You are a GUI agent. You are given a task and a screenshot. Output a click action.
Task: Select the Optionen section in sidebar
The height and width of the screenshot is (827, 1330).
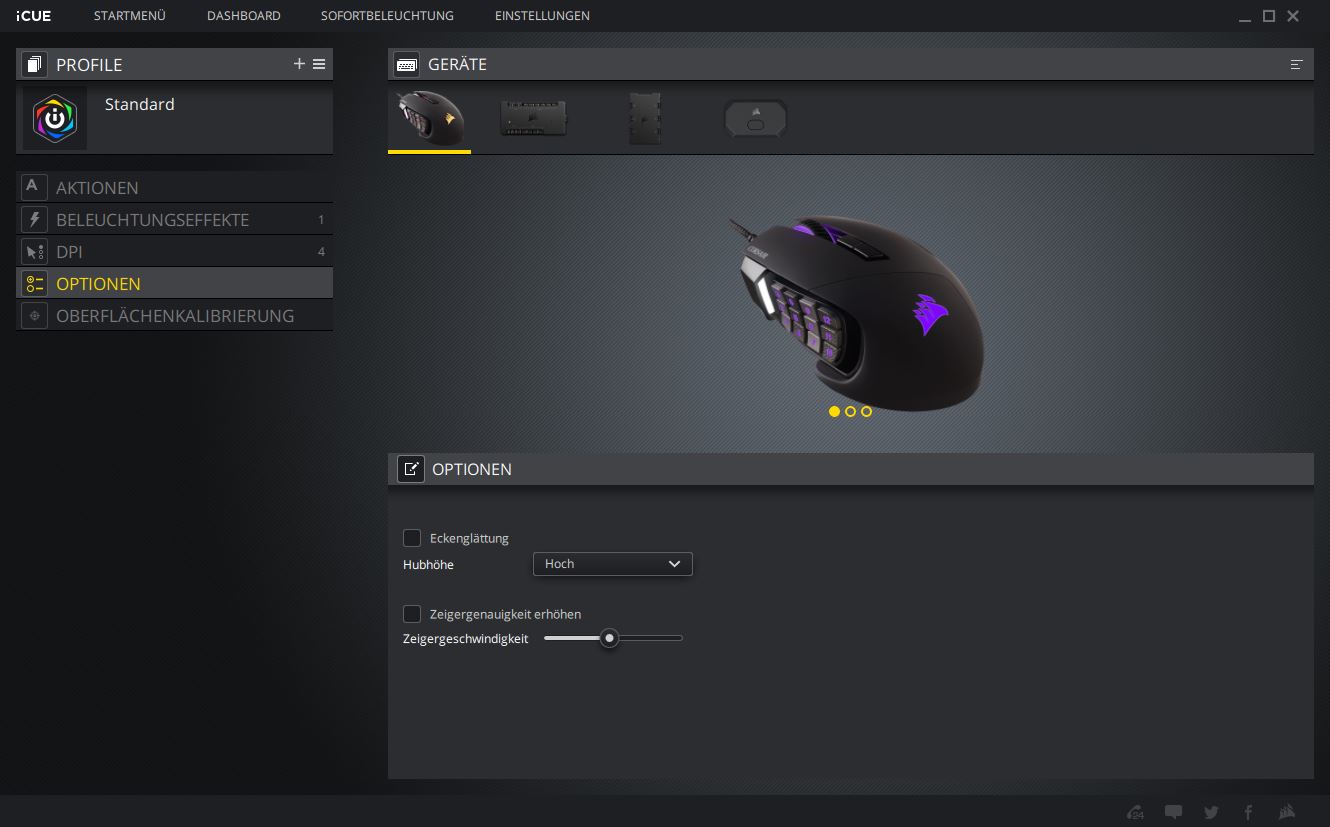pyautogui.click(x=175, y=283)
